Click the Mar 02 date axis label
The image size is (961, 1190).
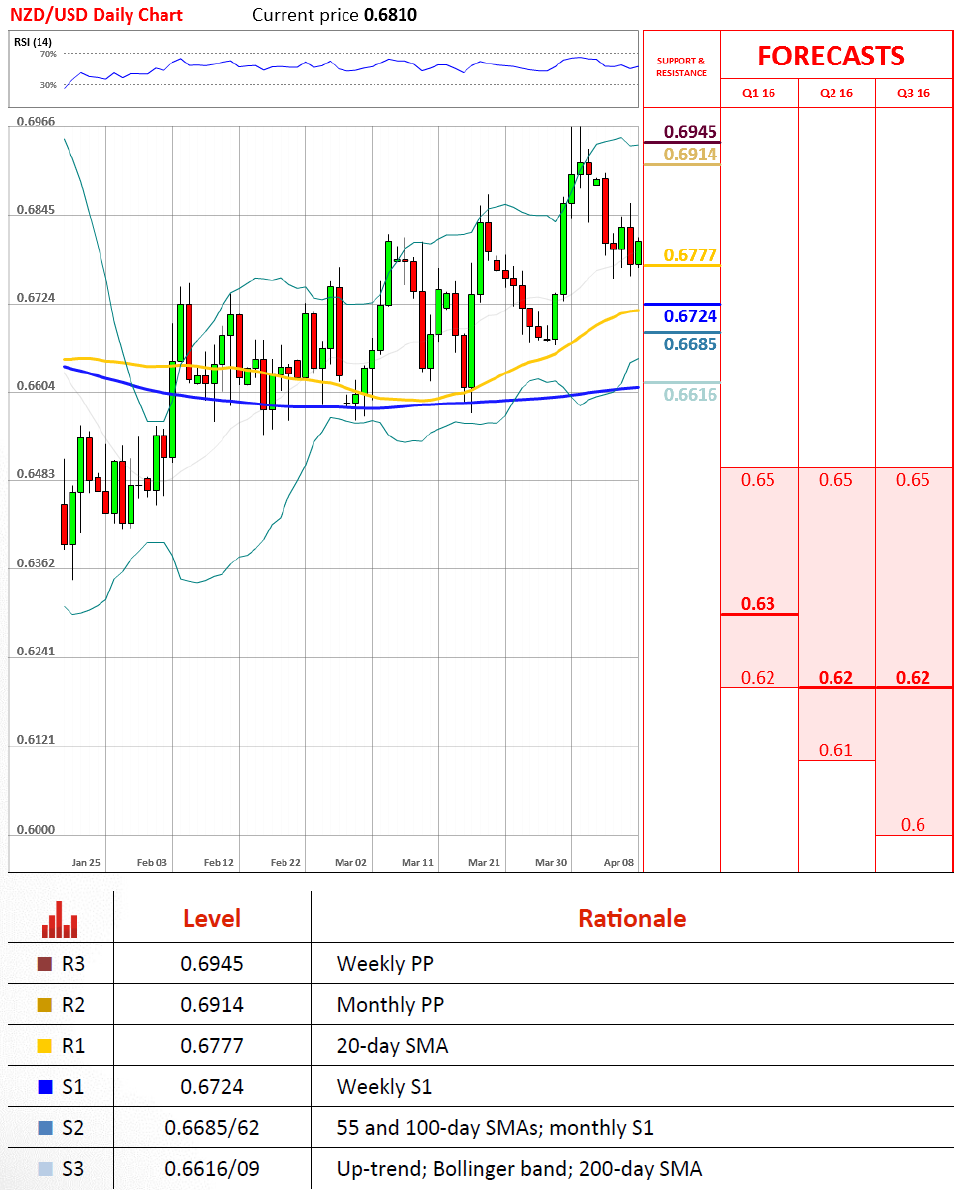(351, 862)
